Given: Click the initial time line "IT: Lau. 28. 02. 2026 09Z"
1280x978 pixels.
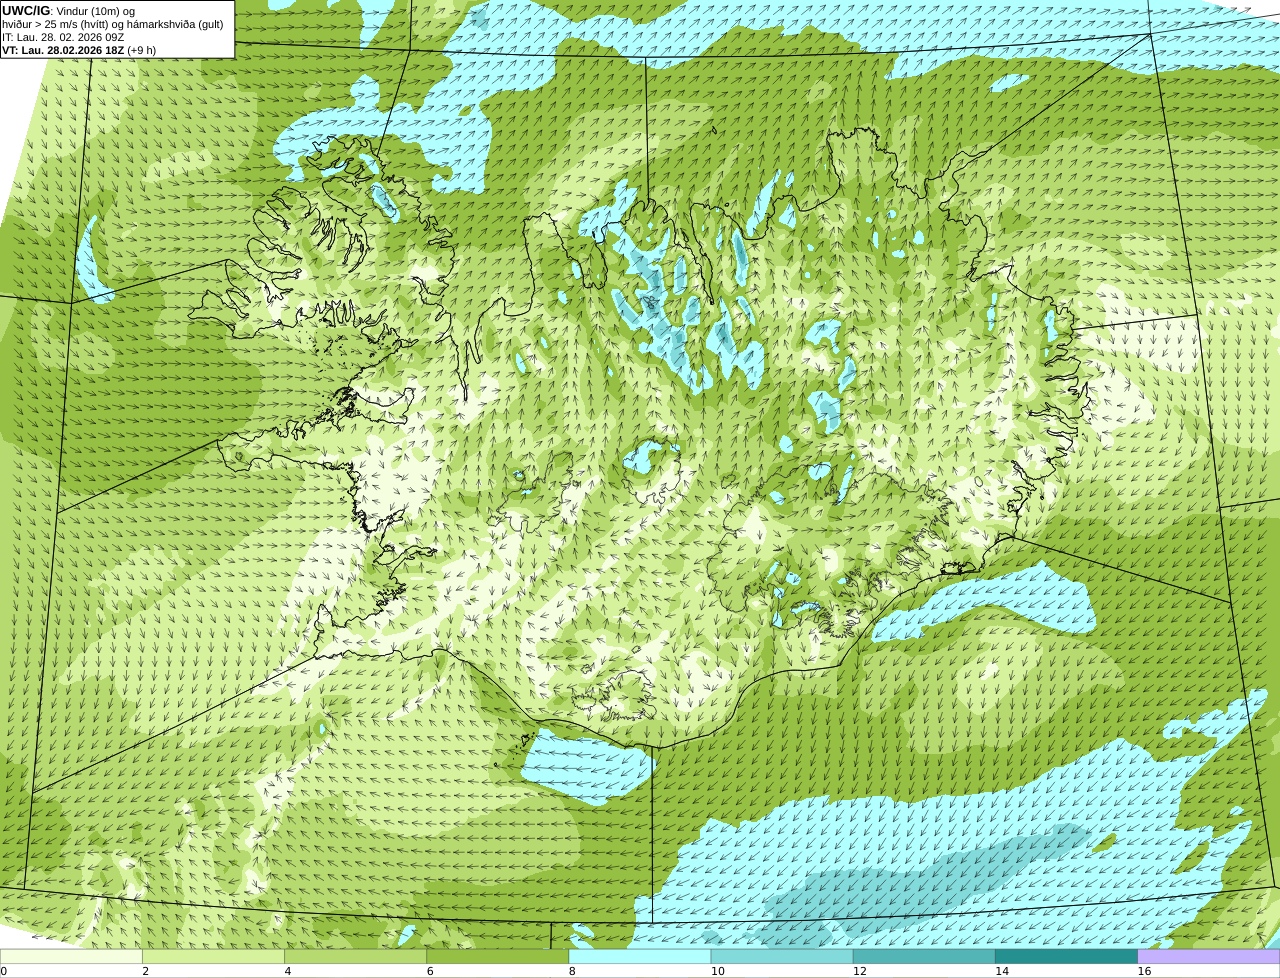Looking at the screenshot, I should pos(63,37).
